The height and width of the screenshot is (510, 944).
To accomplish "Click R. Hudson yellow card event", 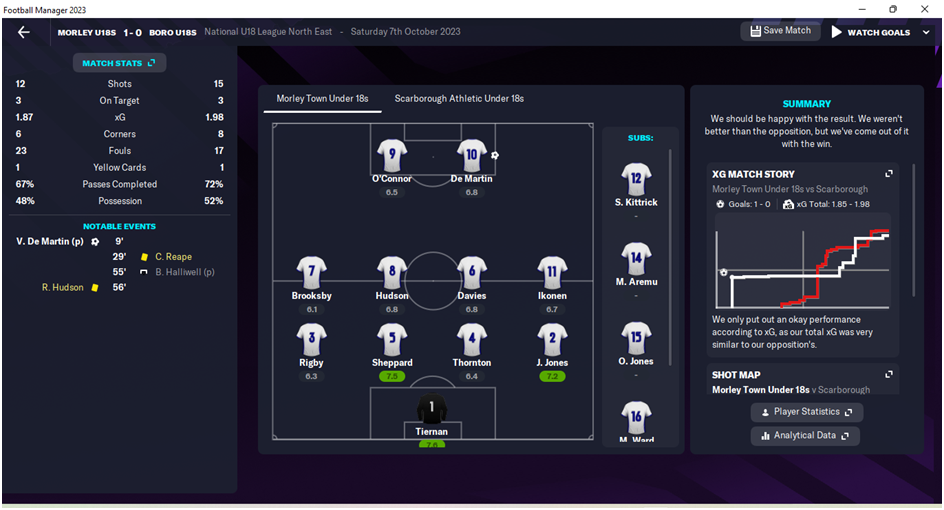I will coord(84,288).
